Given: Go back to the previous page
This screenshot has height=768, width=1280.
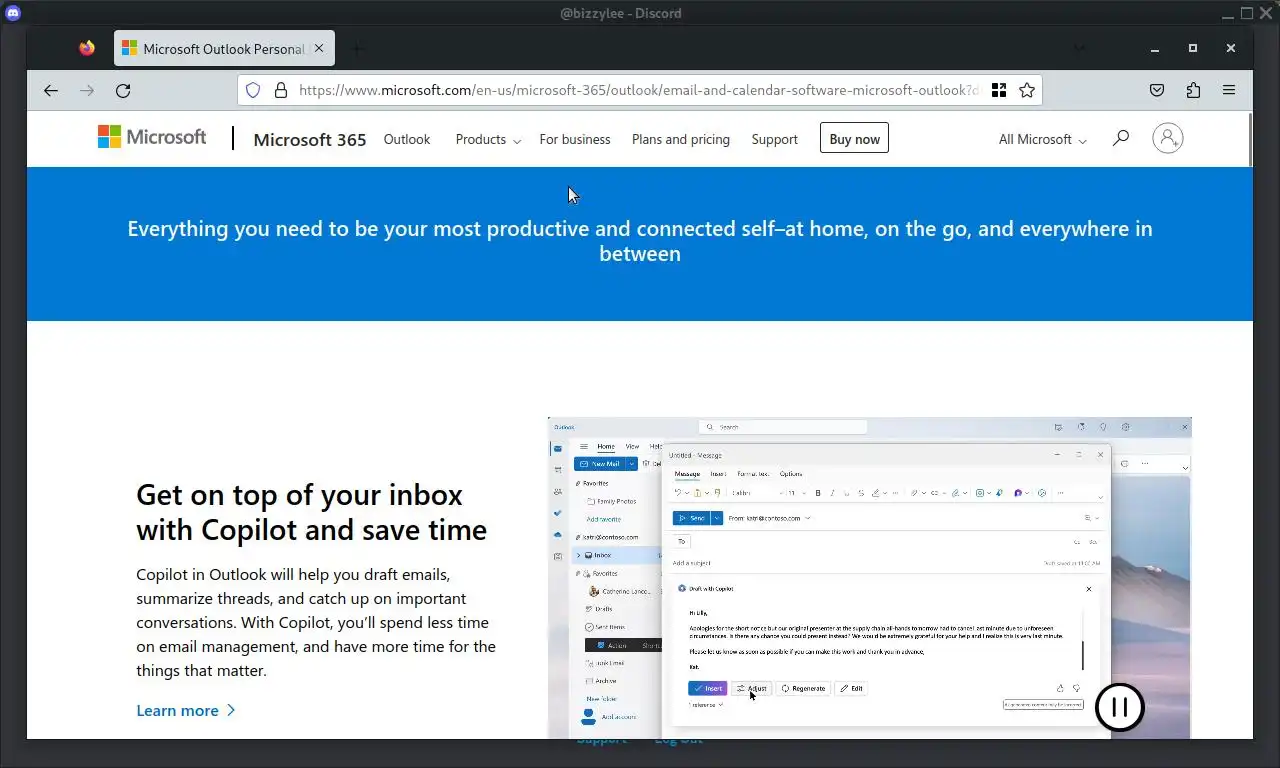Looking at the screenshot, I should 51,90.
